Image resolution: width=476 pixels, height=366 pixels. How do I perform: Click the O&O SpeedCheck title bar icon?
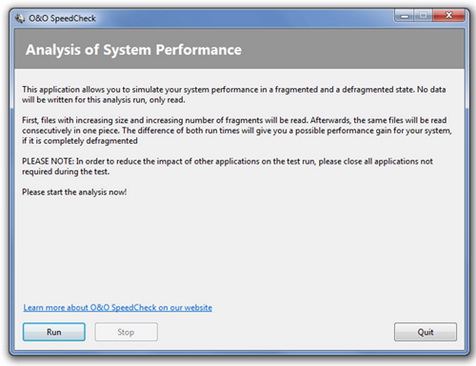point(20,18)
